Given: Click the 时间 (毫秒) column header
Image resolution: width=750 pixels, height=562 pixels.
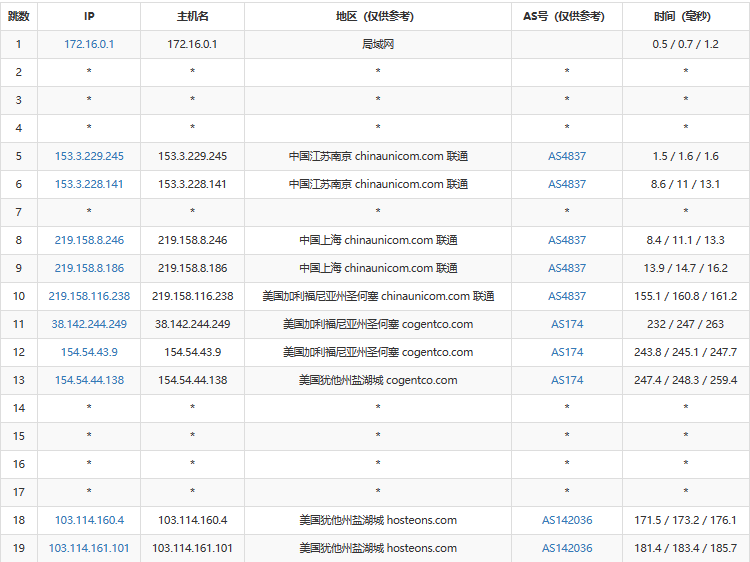Looking at the screenshot, I should 685,16.
